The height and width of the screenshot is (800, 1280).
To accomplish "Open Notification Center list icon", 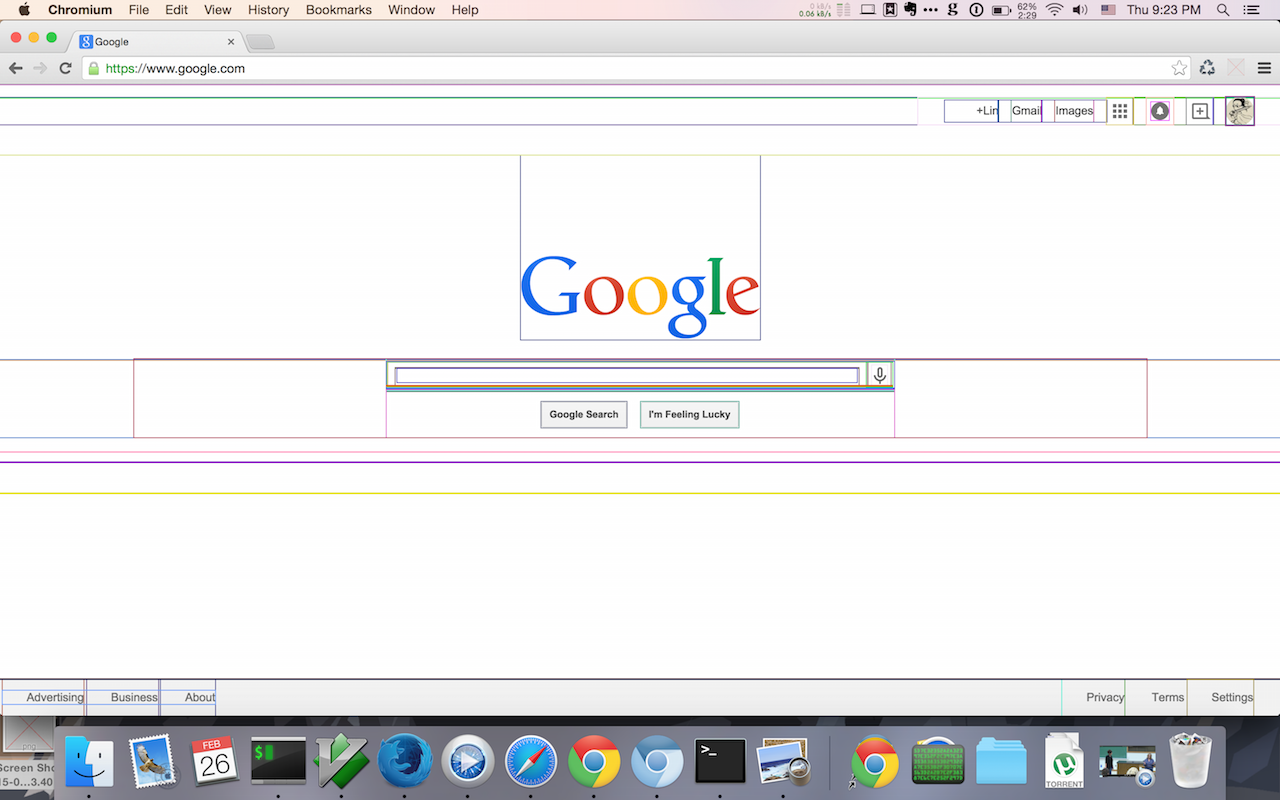I will pos(1251,10).
